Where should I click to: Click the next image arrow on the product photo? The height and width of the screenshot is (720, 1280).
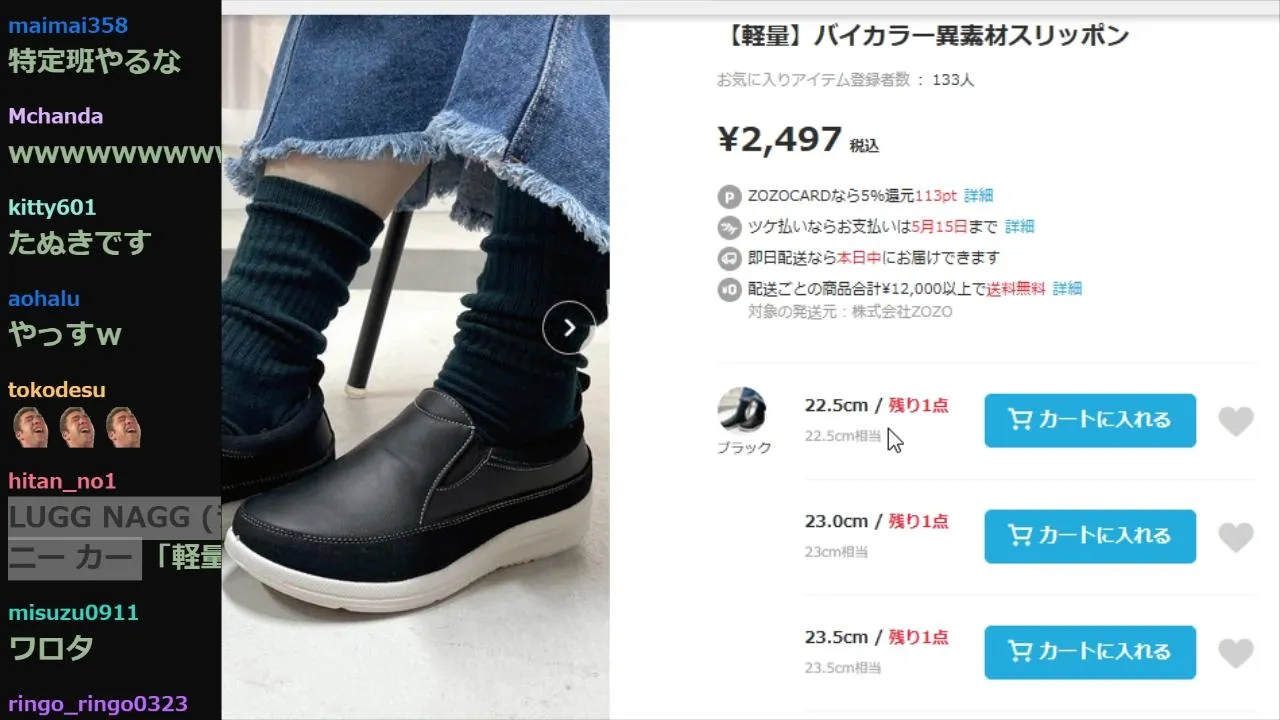point(569,327)
